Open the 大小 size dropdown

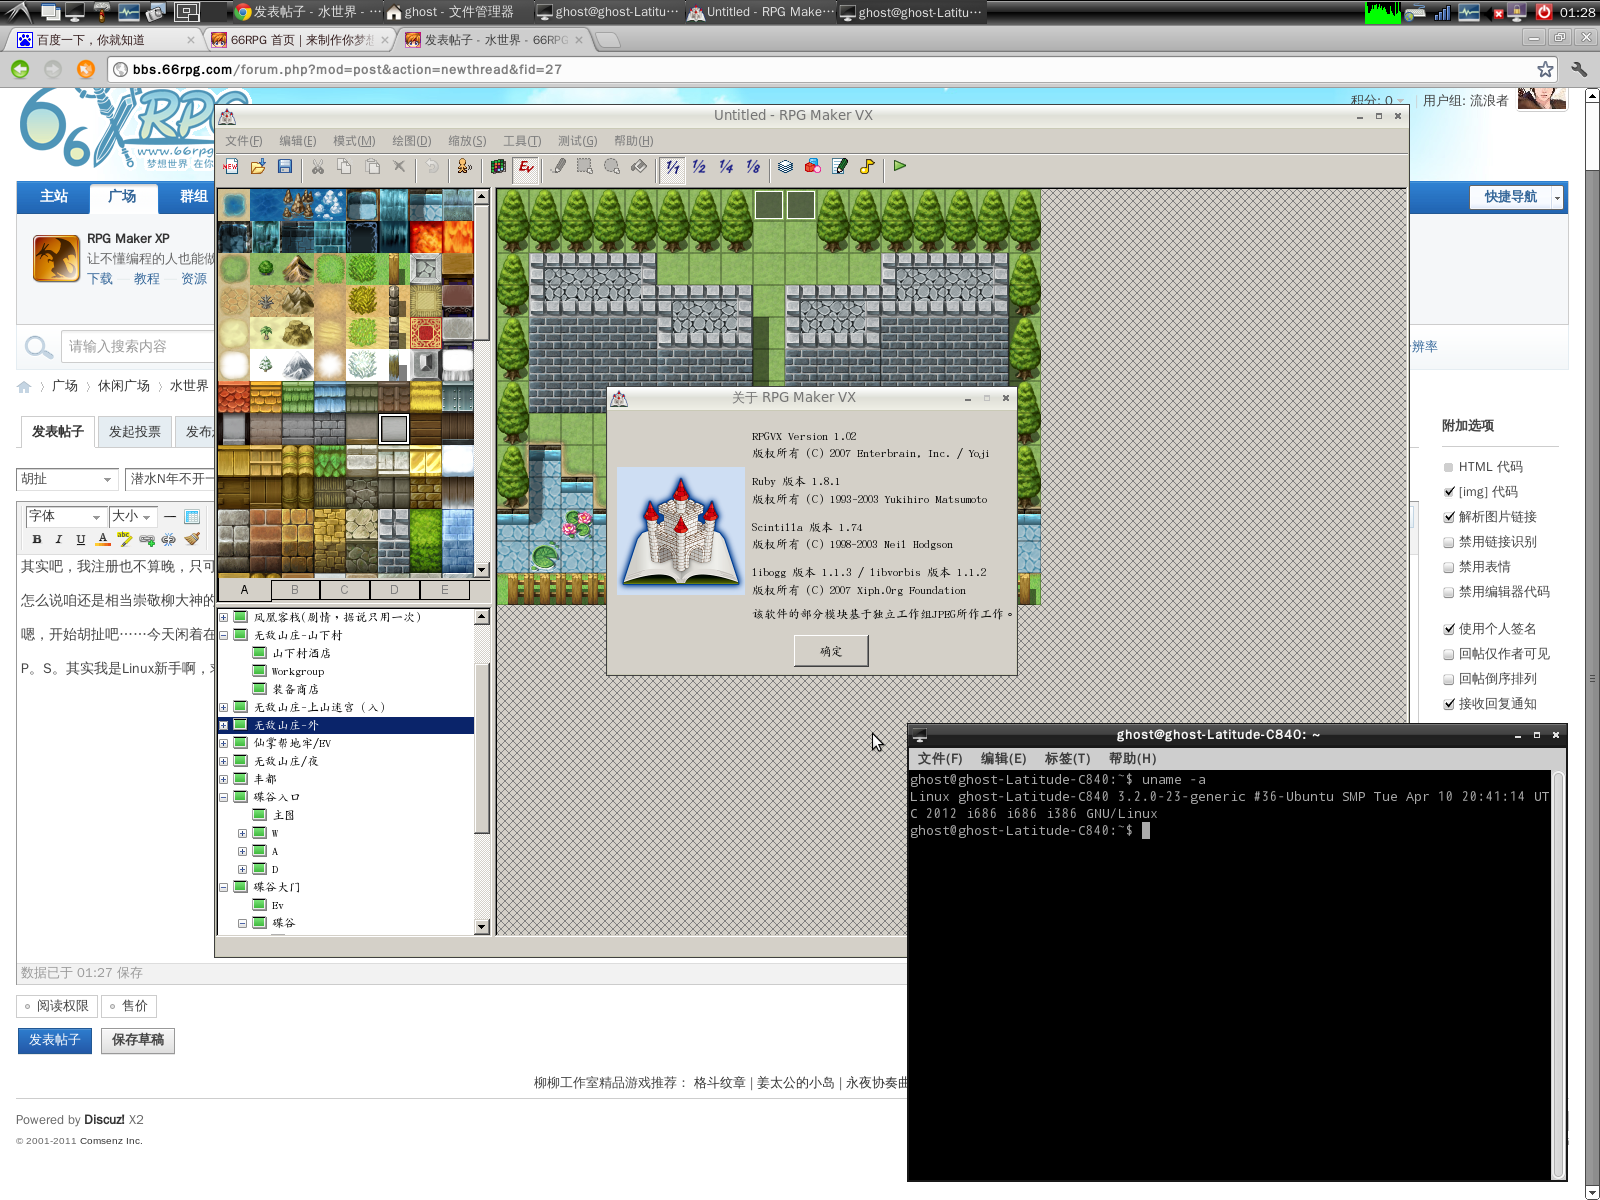coord(133,516)
